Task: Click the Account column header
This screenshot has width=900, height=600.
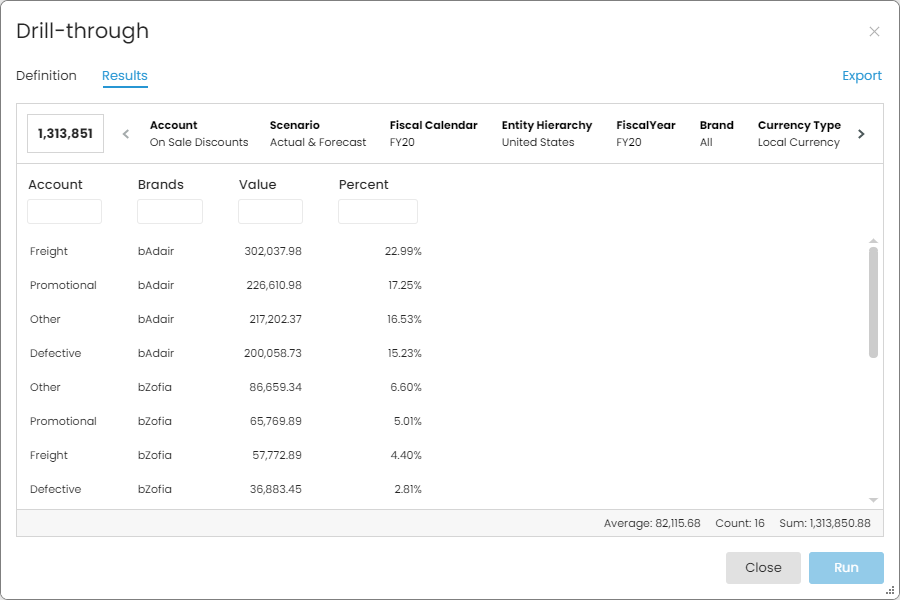Action: pyautogui.click(x=55, y=185)
